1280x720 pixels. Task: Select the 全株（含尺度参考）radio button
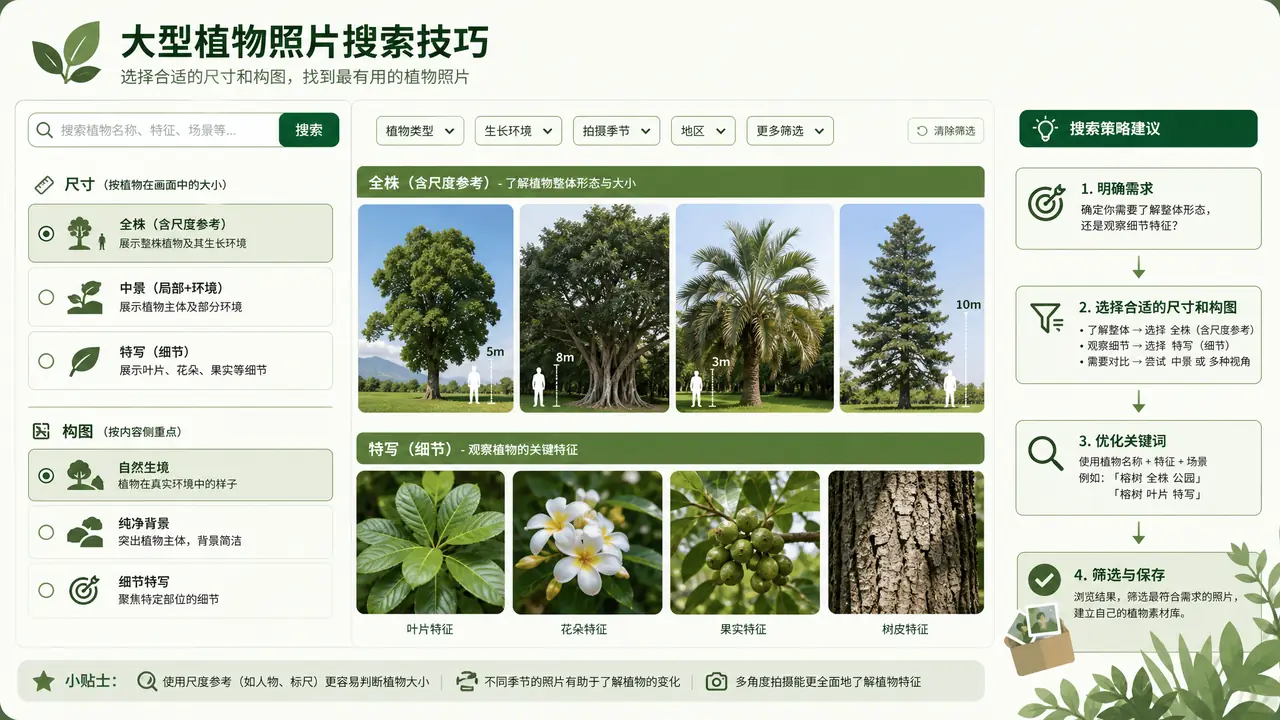[x=46, y=233]
